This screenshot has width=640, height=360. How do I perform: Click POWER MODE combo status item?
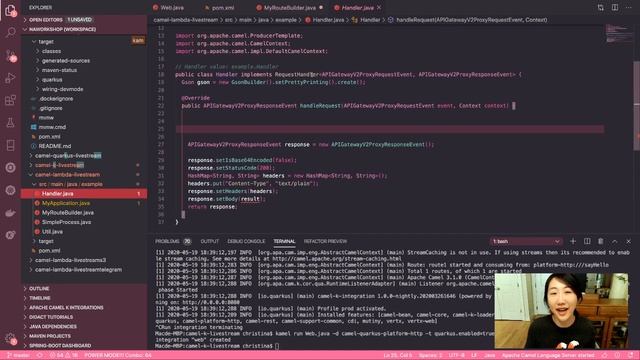tap(118, 355)
